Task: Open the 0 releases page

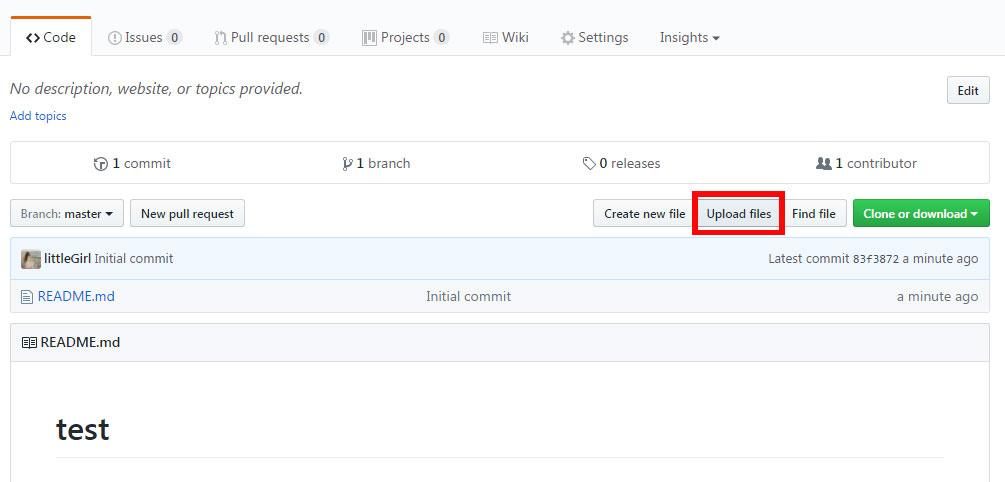Action: tap(621, 163)
